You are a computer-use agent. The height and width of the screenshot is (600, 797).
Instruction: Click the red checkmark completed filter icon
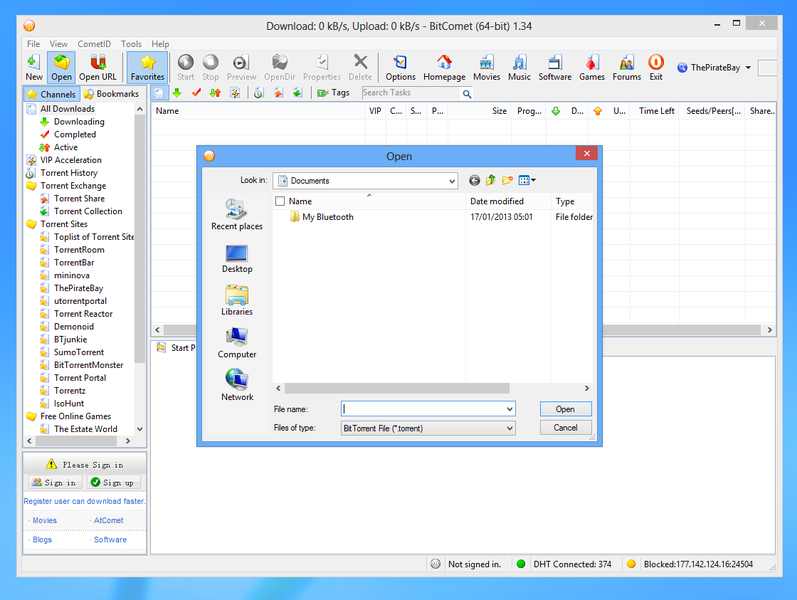coord(196,93)
